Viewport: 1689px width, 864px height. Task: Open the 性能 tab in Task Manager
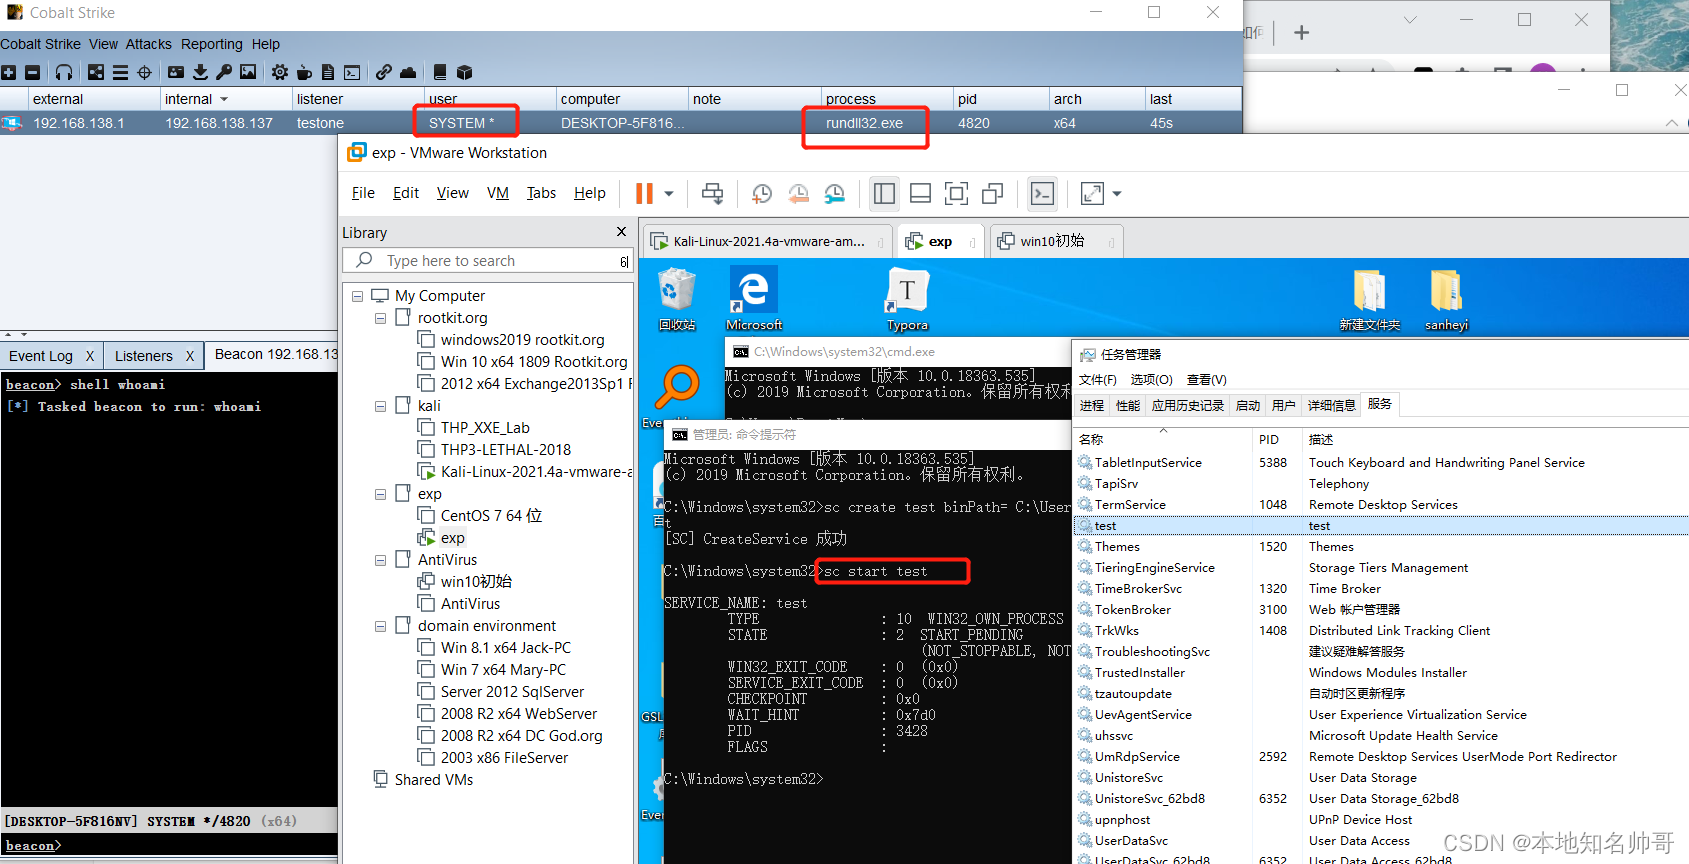pyautogui.click(x=1128, y=405)
